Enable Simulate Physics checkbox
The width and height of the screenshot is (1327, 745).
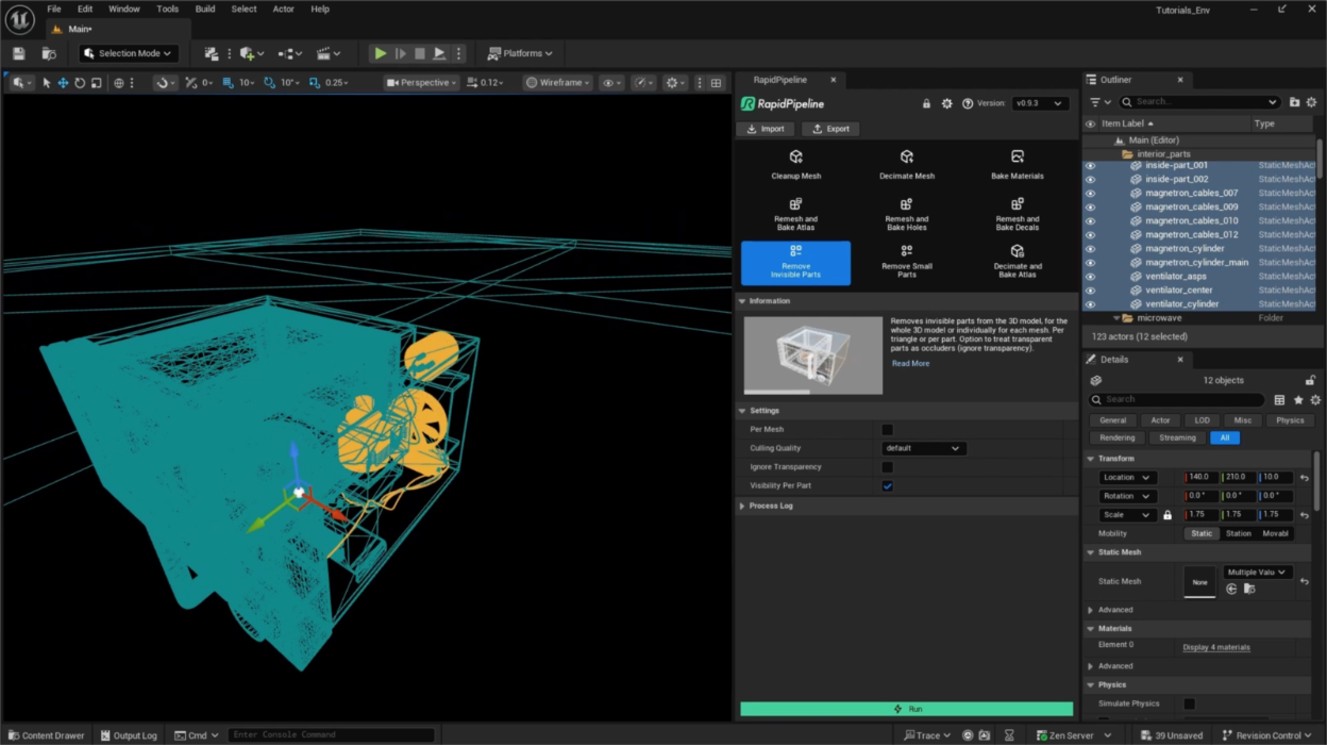(x=1189, y=704)
